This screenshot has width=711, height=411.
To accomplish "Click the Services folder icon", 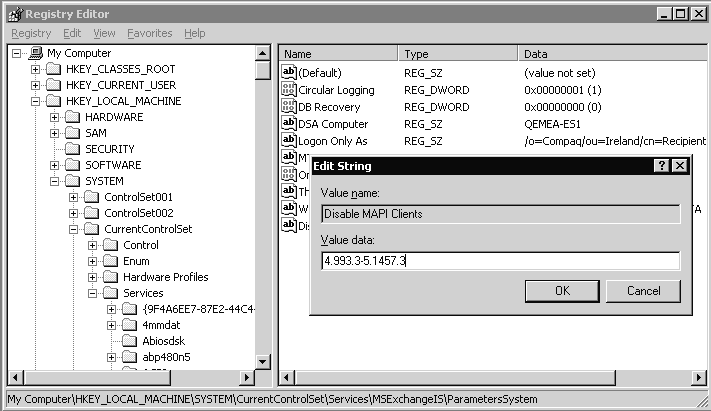I will [111, 293].
